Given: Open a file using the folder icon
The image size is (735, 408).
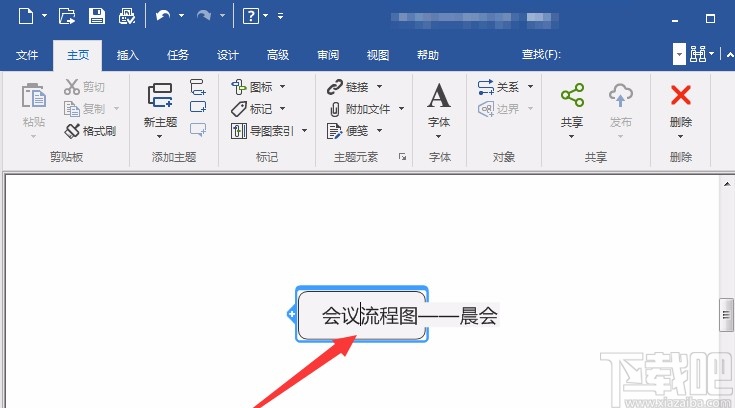Looking at the screenshot, I should tap(67, 16).
